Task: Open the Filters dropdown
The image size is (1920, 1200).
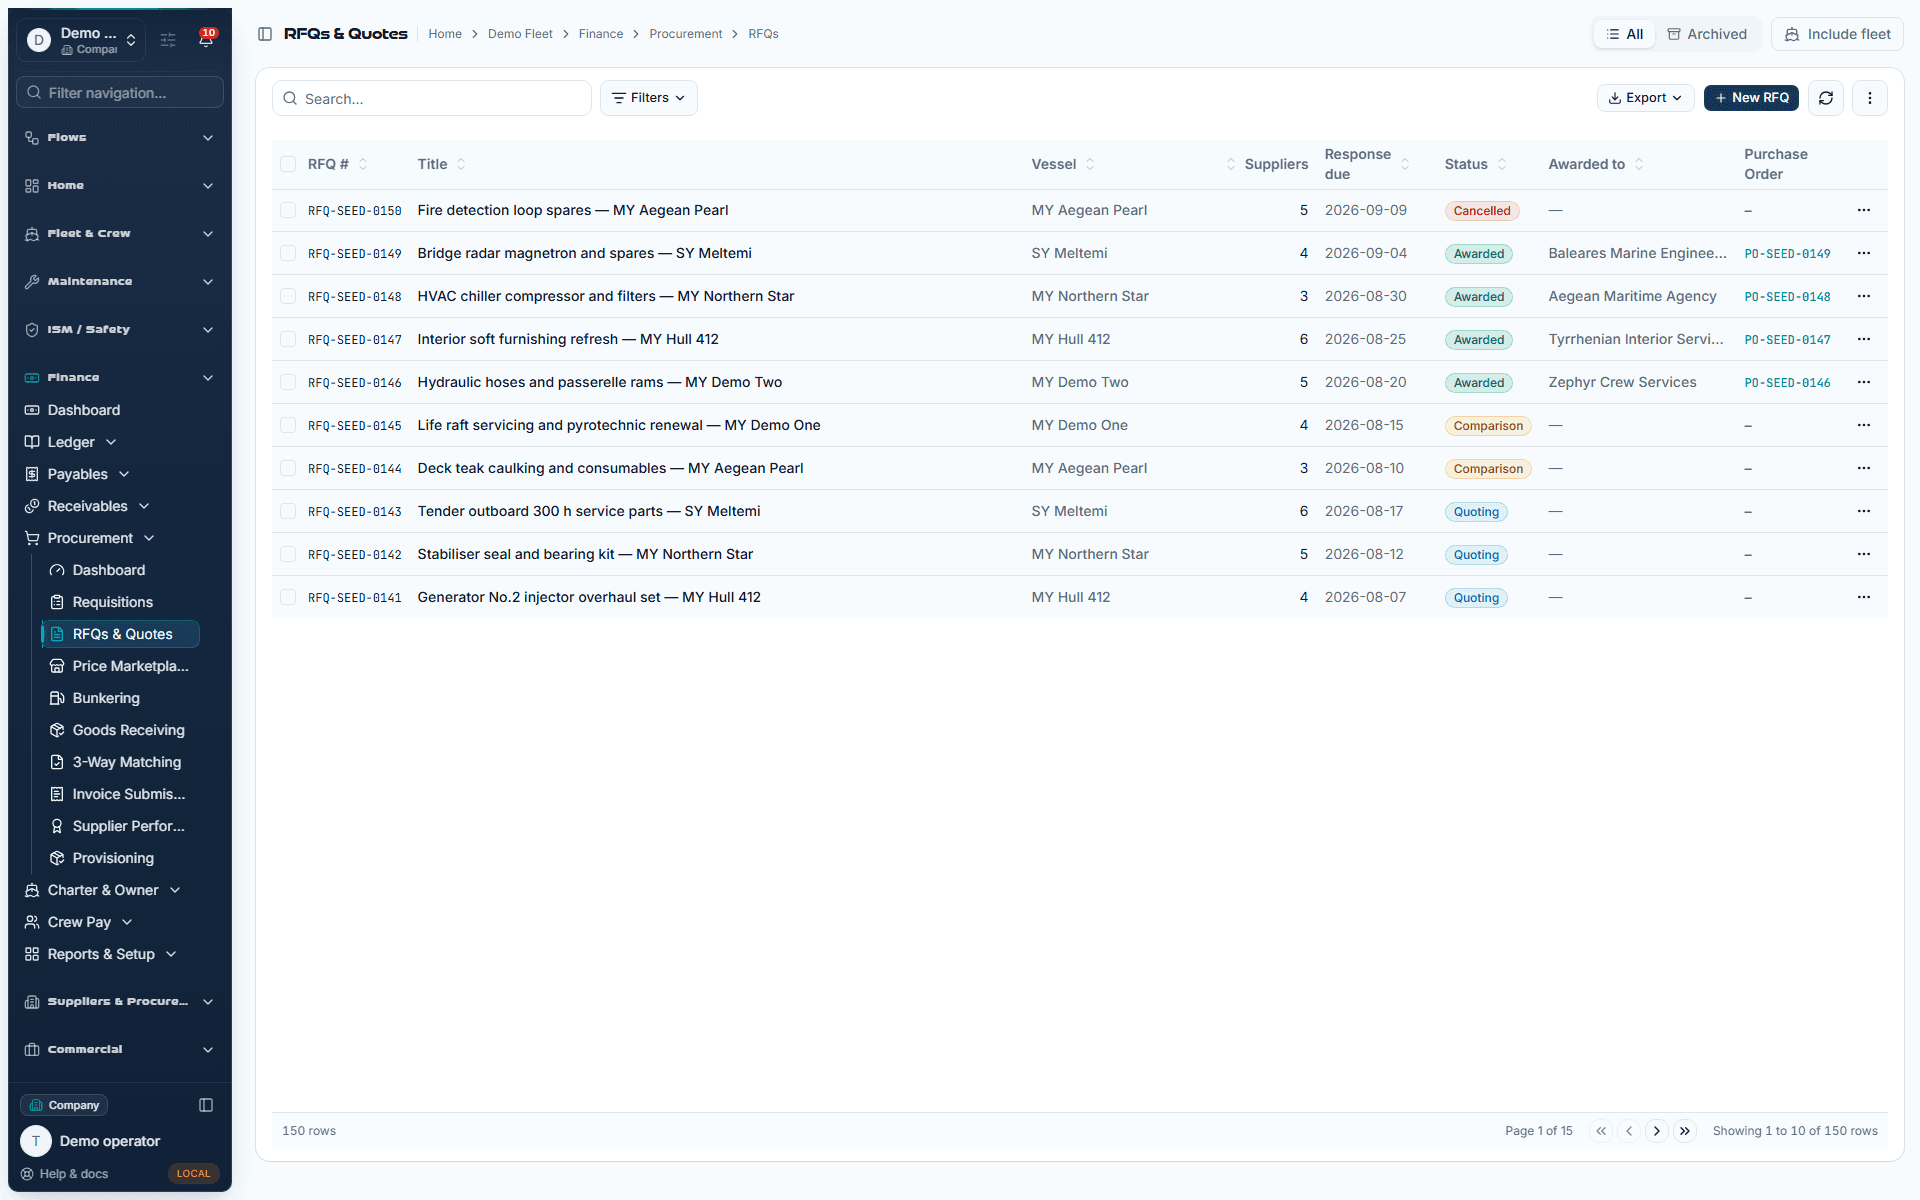Action: [x=648, y=98]
